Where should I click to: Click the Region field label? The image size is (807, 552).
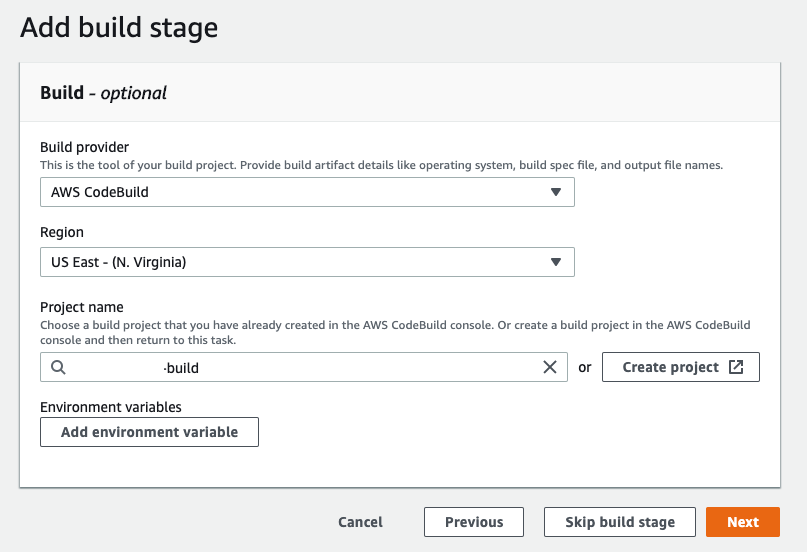coord(62,232)
